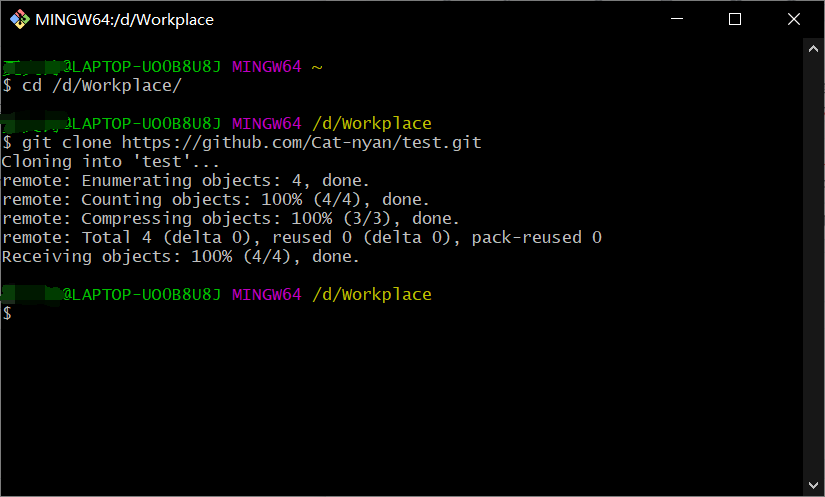Click the last empty $ prompt line
Screen dimensions: 825x497
[x=7, y=314]
